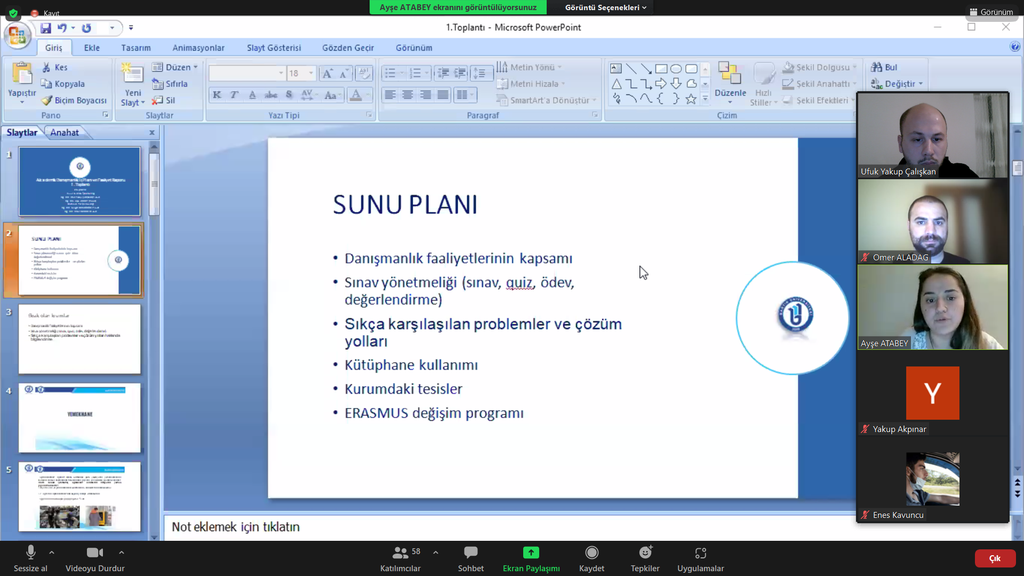This screenshot has height=576, width=1024.
Task: Open the Düzenle arrange dropdown
Action: [x=730, y=83]
